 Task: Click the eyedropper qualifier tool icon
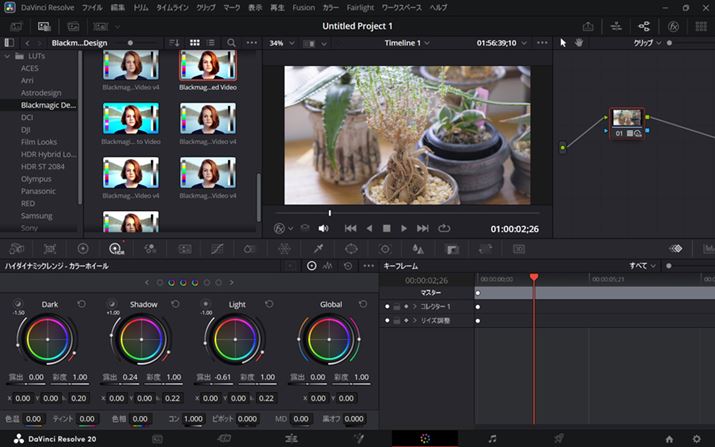click(318, 248)
